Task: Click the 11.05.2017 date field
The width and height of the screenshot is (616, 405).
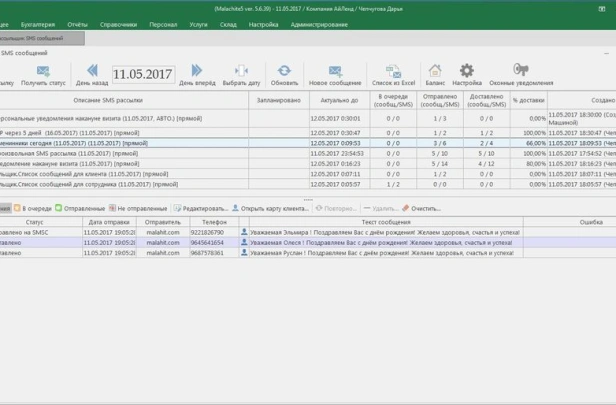Action: [143, 73]
